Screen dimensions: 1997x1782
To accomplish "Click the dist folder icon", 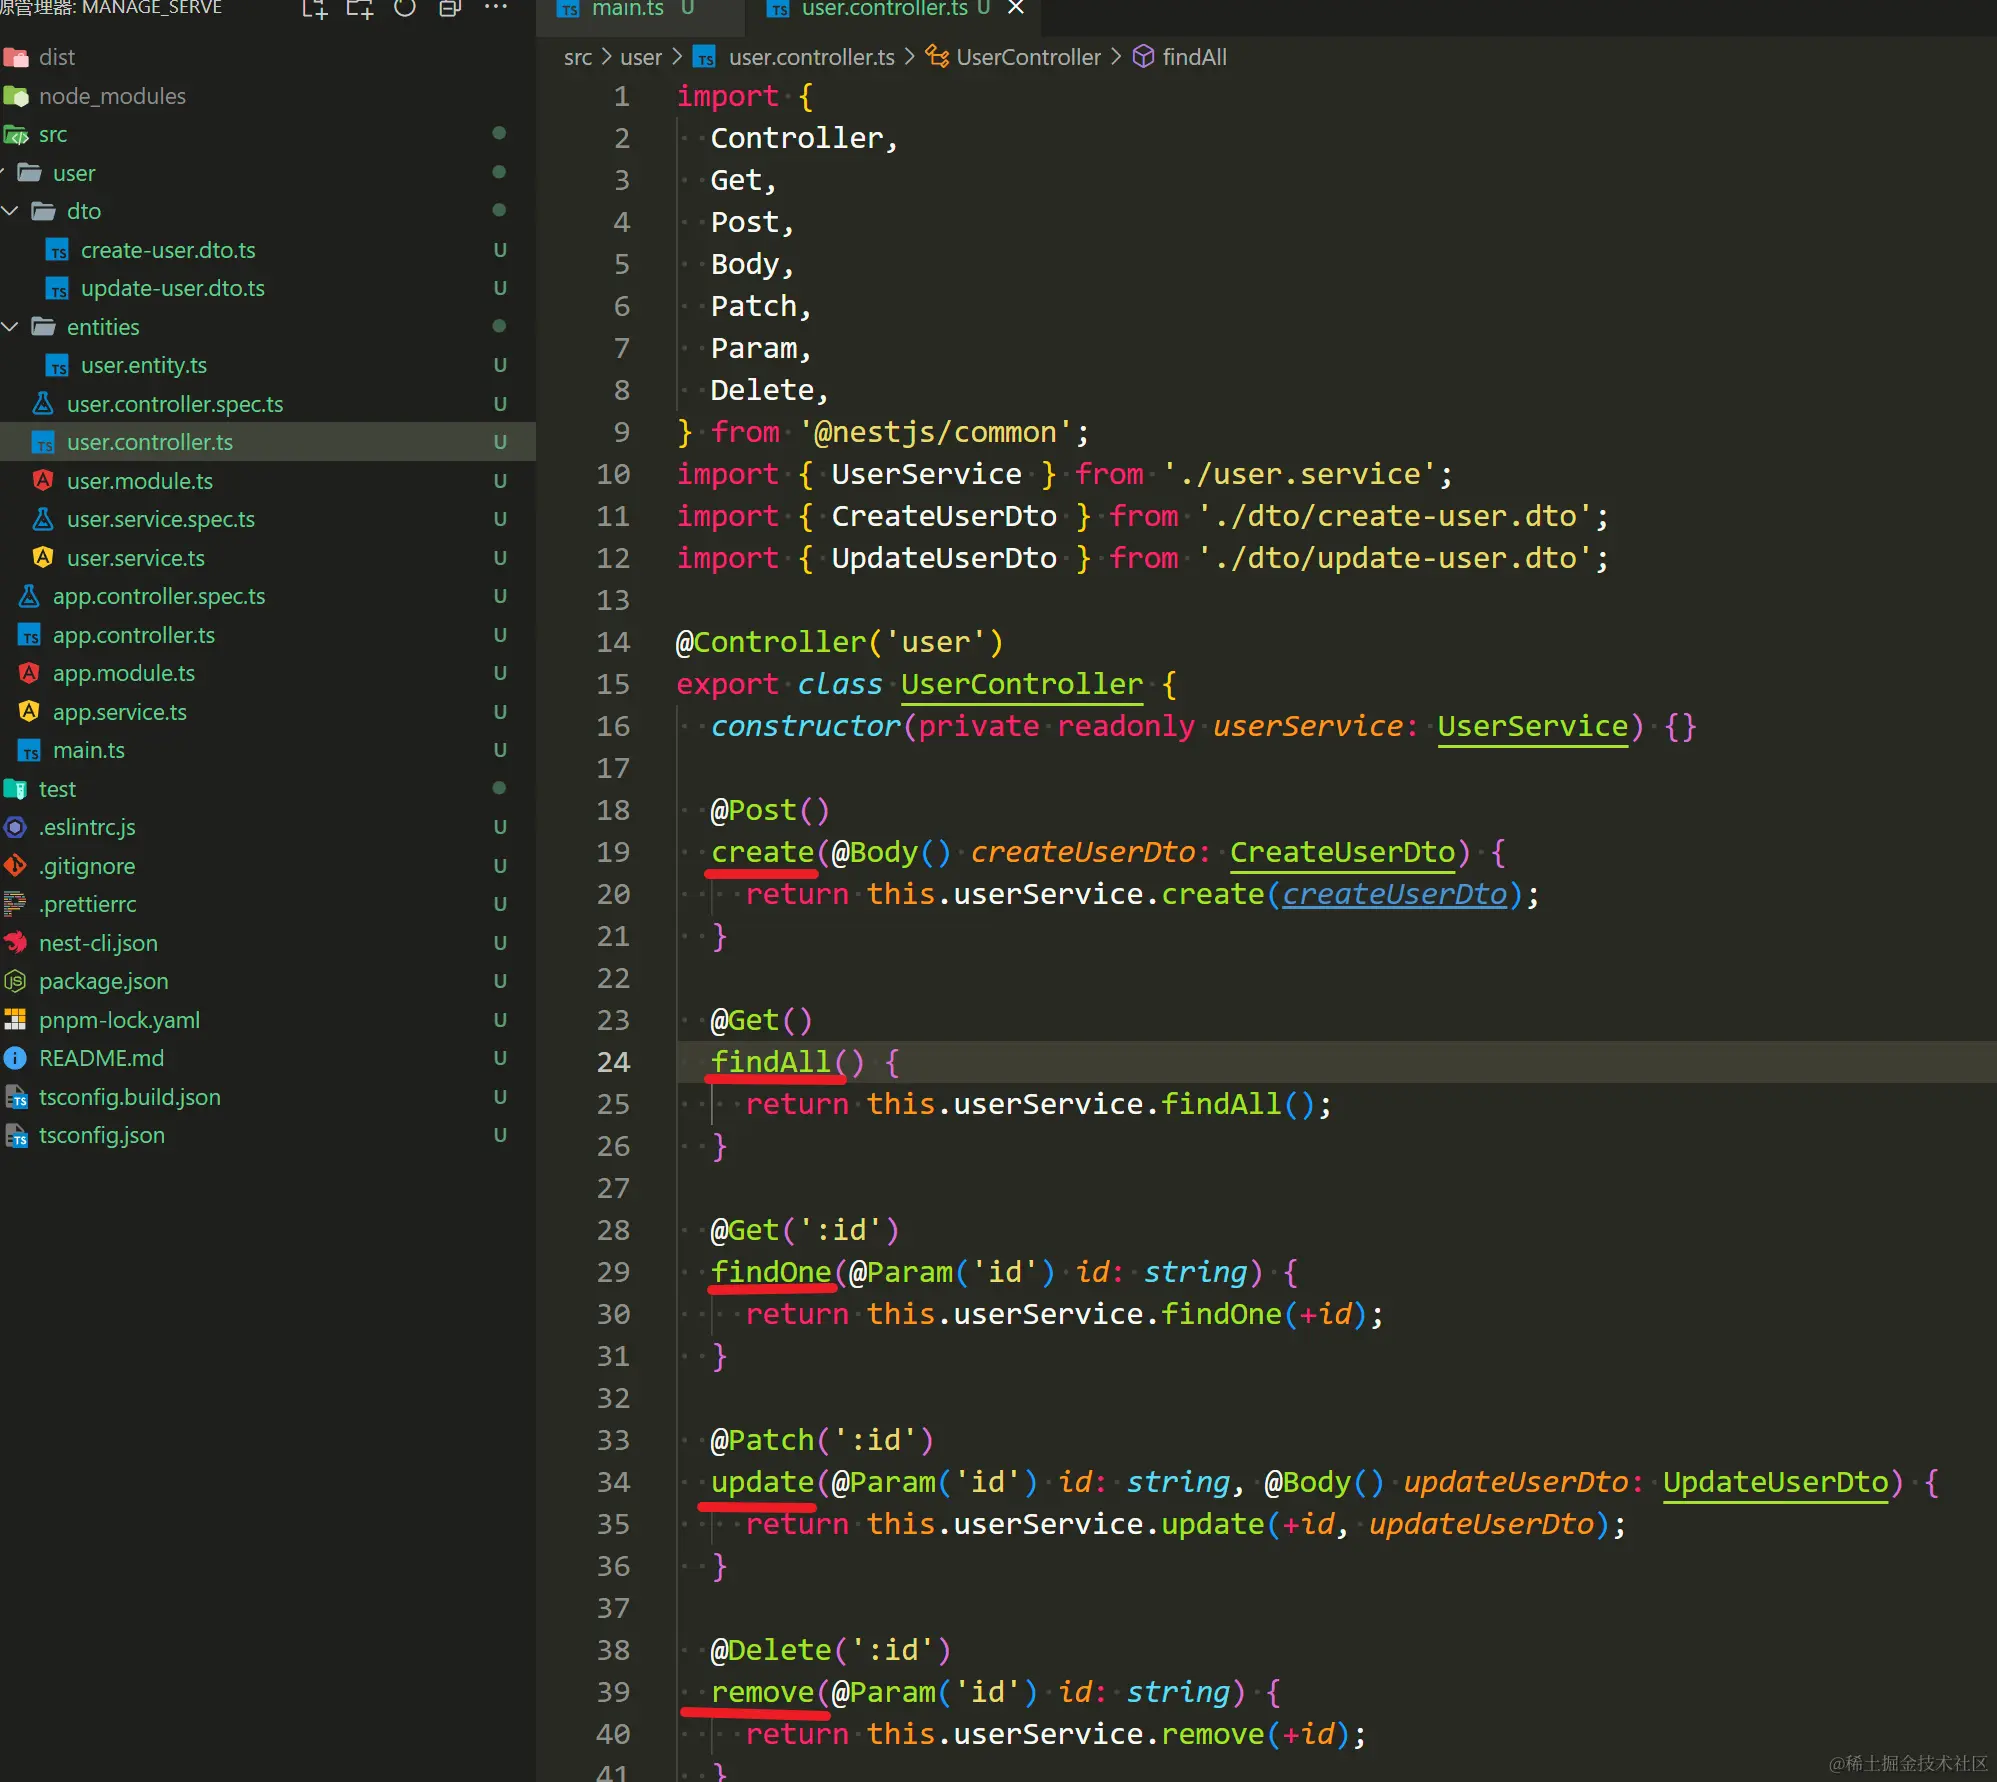I will pos(16,58).
